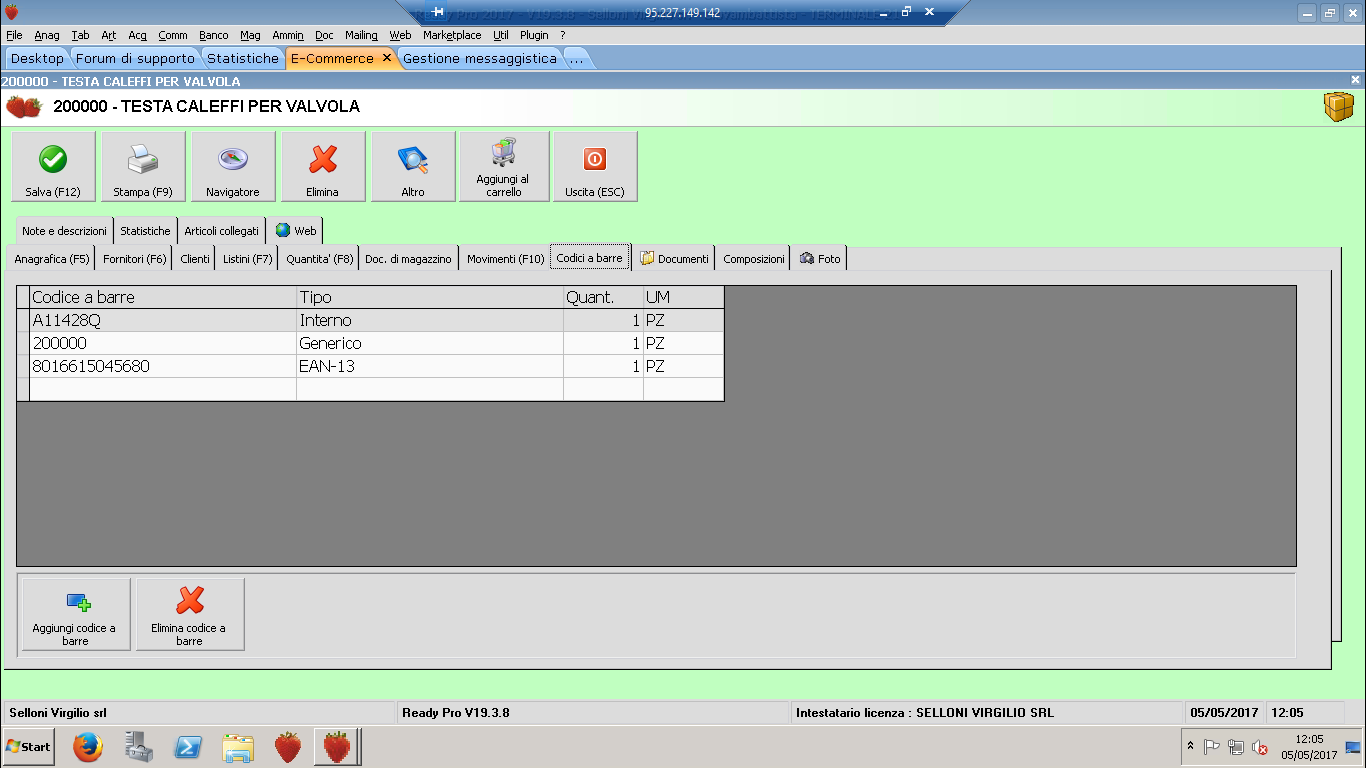Launch Firefox from the taskbar
Viewport: 1366px width, 768px height.
coord(88,747)
